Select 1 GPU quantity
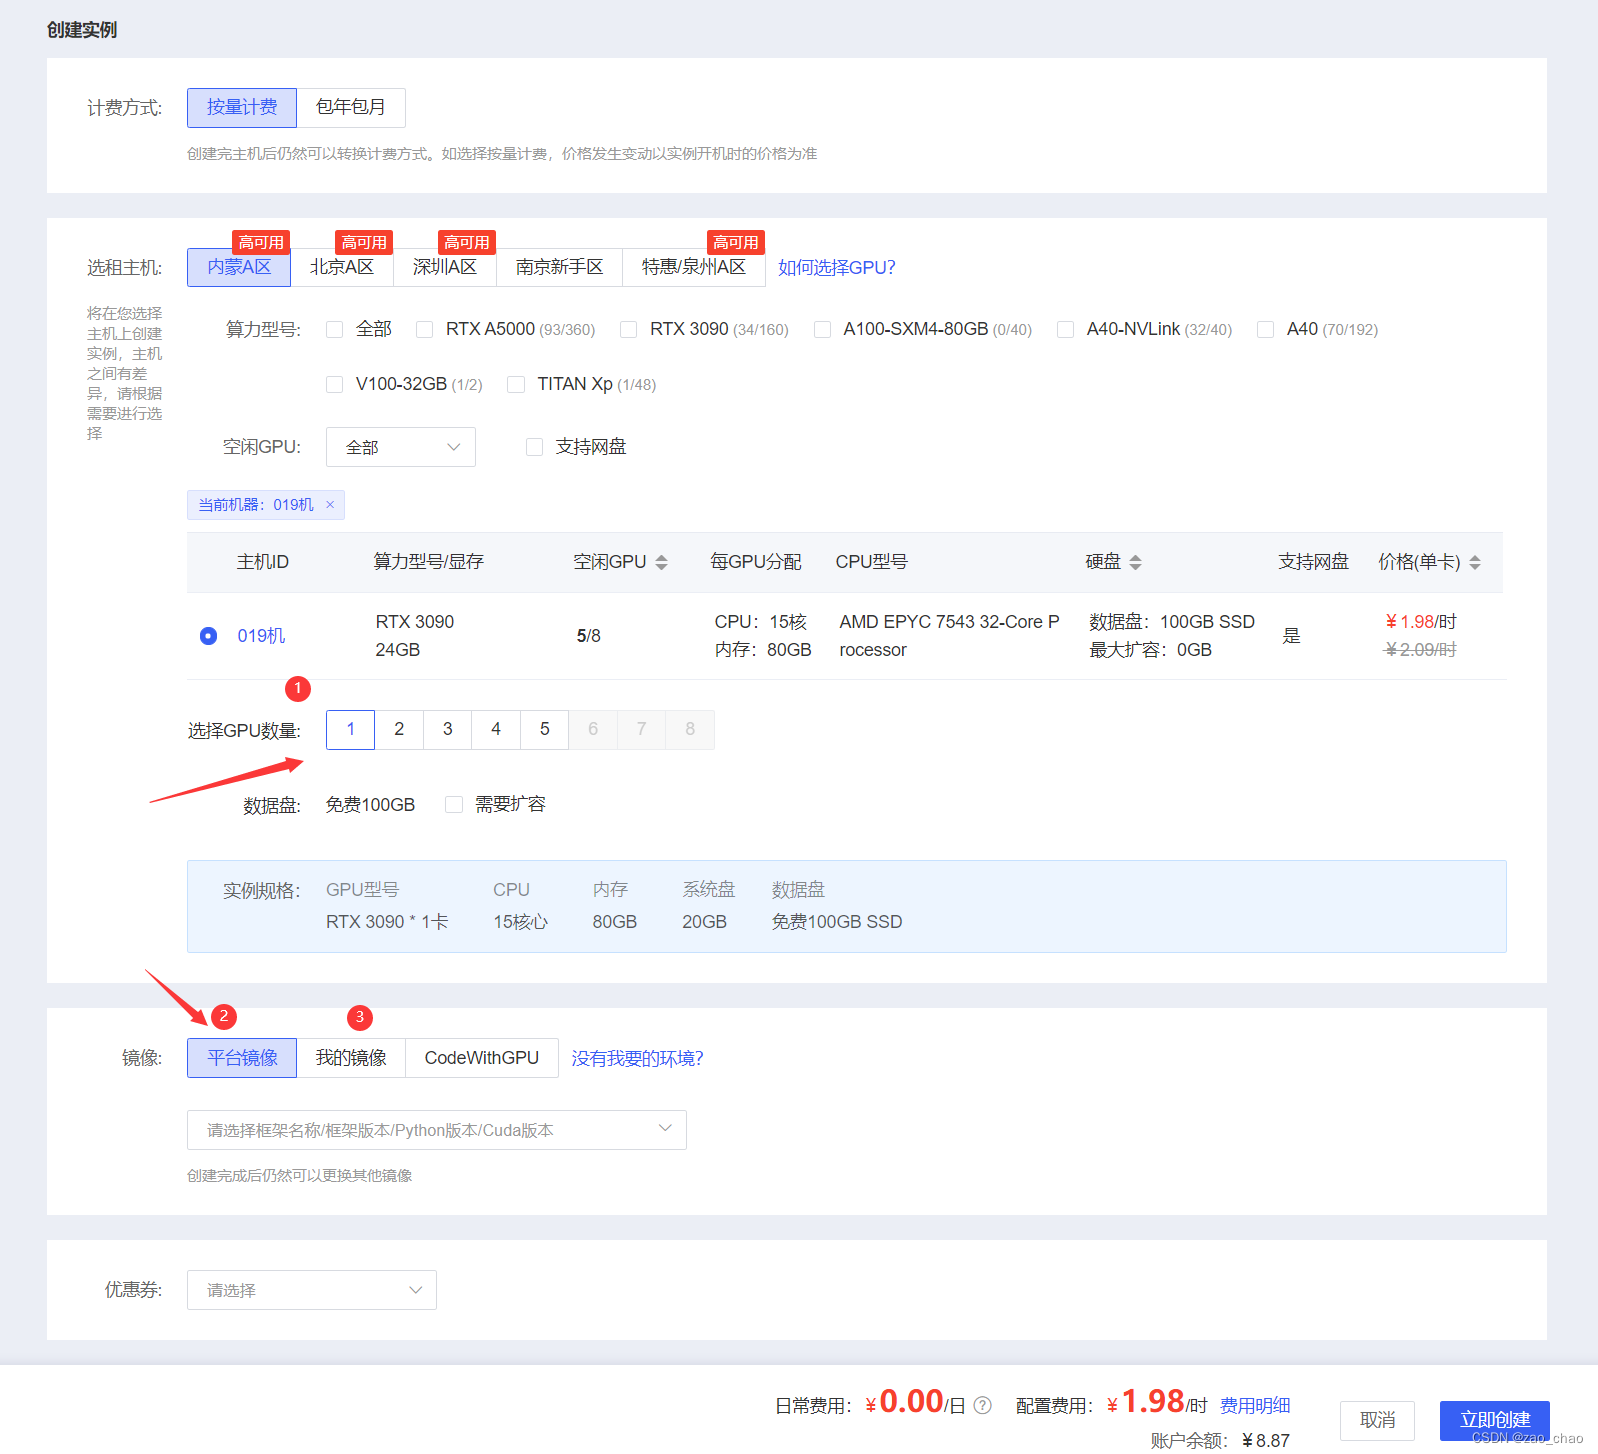Viewport: 1598px width, 1454px height. tap(351, 730)
